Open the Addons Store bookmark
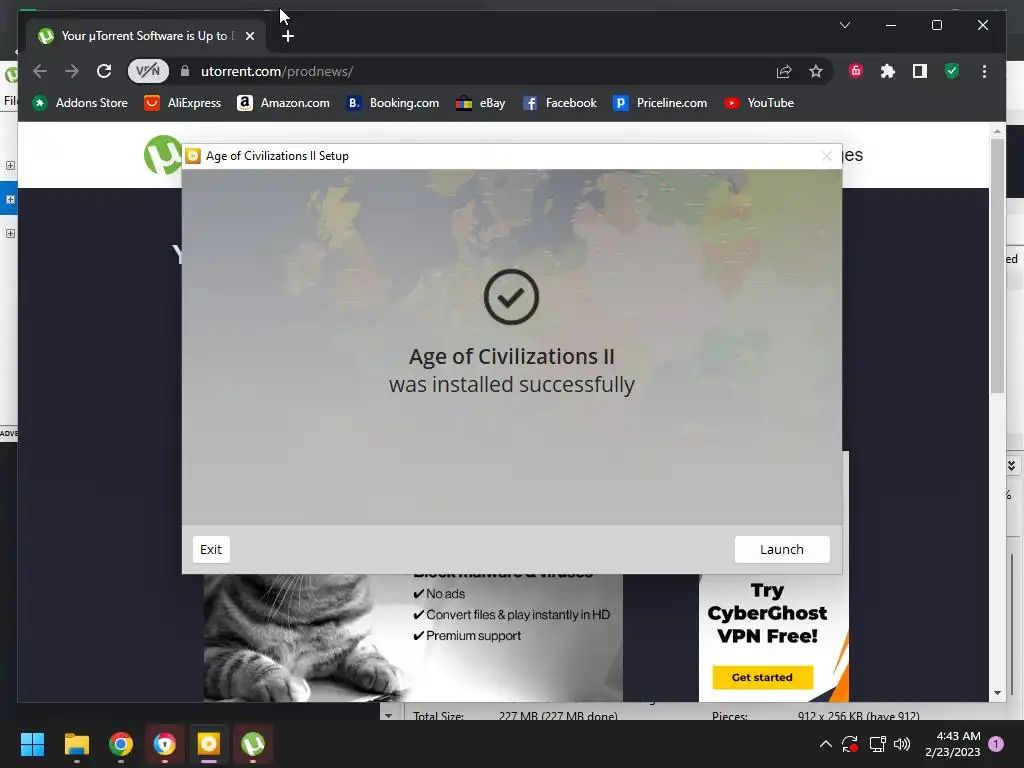This screenshot has width=1024, height=768. click(80, 103)
